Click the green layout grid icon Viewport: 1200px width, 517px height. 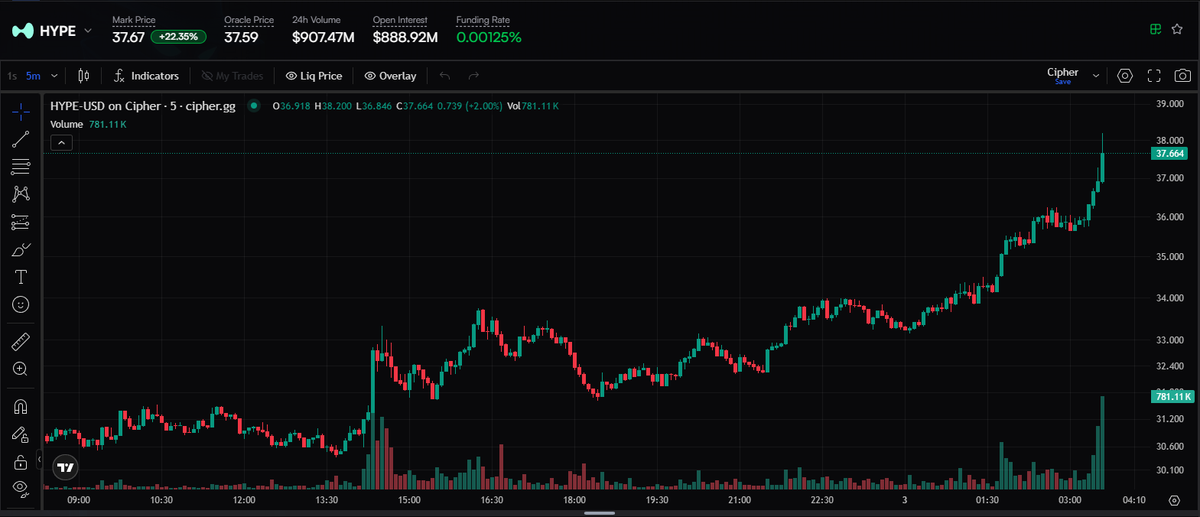[x=1155, y=30]
